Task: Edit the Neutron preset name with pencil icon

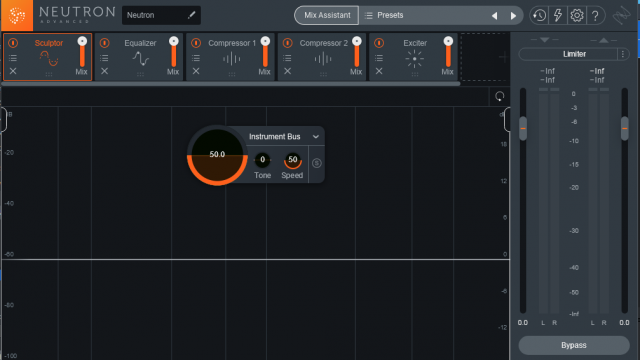Action: (x=191, y=15)
